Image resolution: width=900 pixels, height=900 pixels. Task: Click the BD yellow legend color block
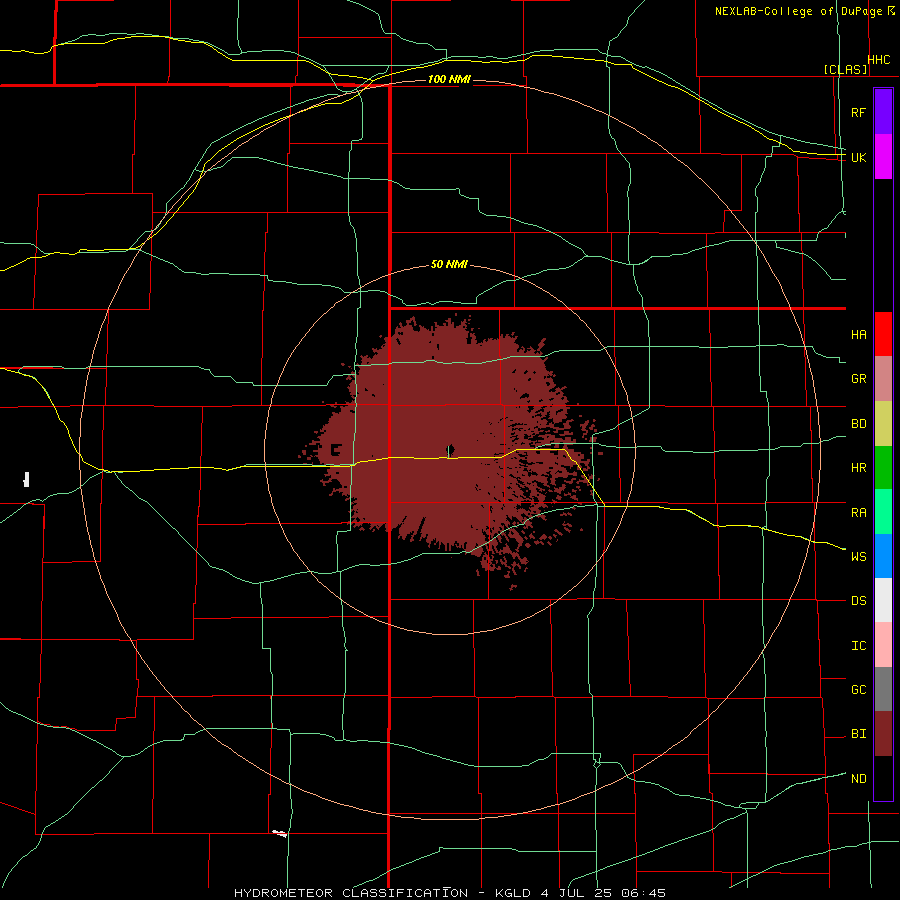(x=883, y=423)
